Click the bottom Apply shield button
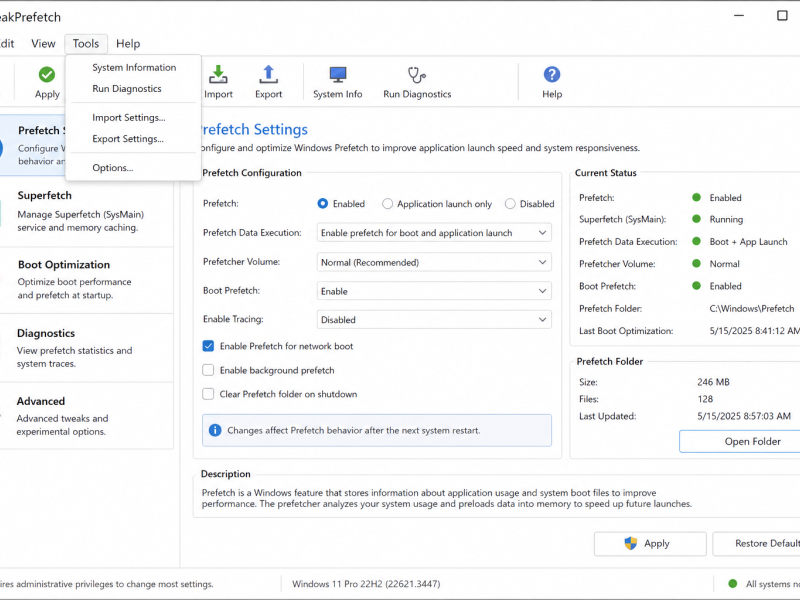Viewport: 800px width, 600px height. click(650, 544)
